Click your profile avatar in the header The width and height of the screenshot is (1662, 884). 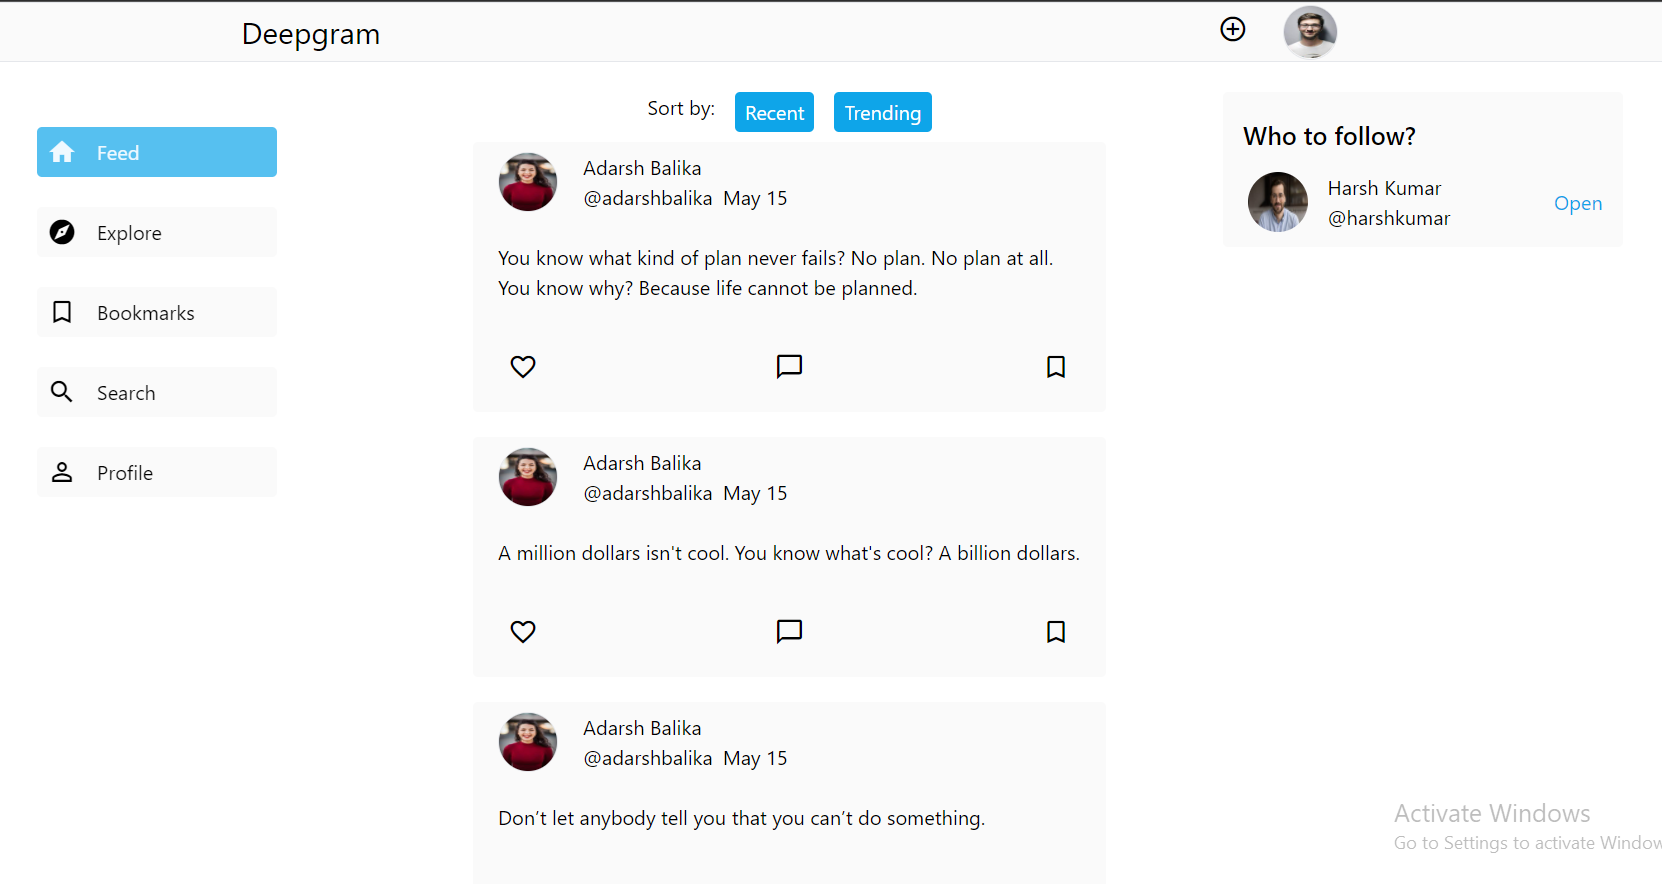[1310, 31]
